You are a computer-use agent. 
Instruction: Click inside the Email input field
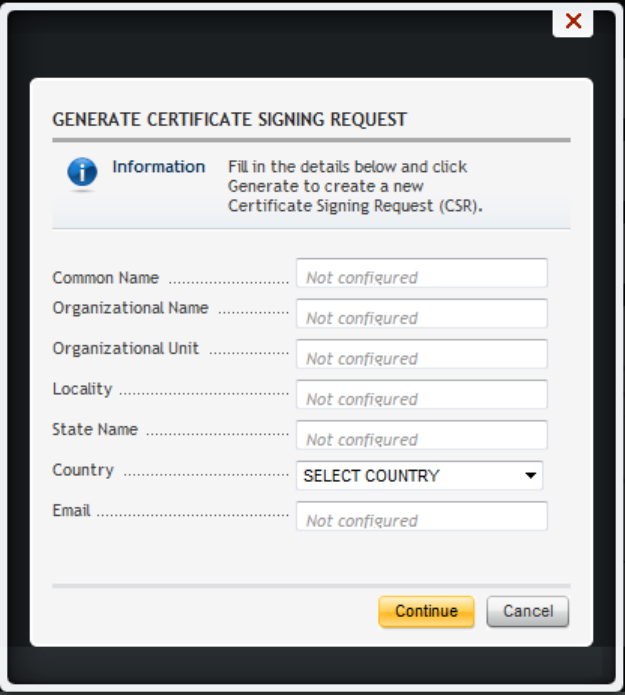[x=421, y=517]
